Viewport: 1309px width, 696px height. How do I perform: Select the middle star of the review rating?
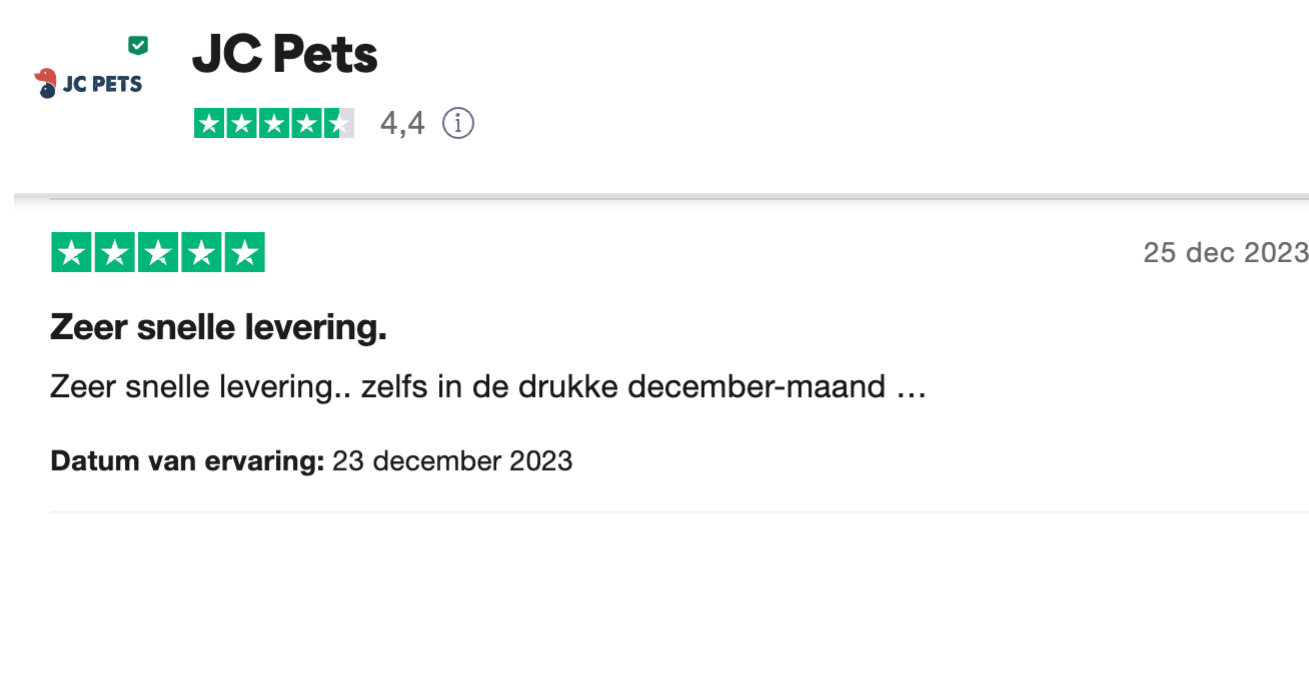[x=158, y=253]
